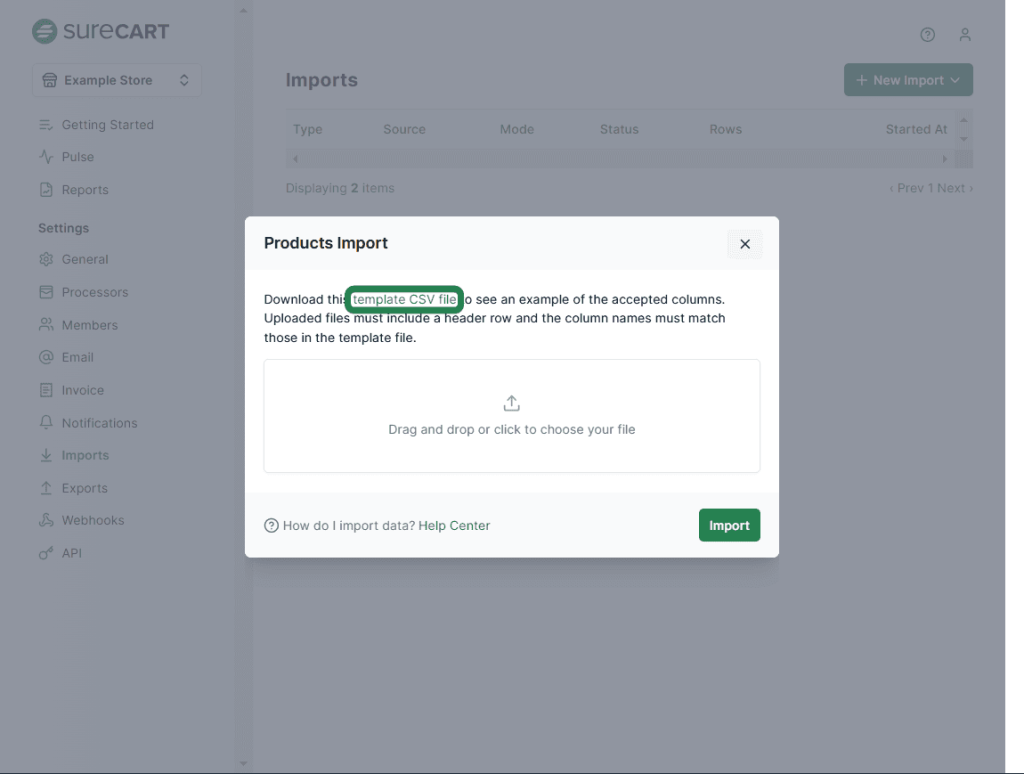The image size is (1024, 774).
Task: Open the help icon in top header
Action: tap(927, 35)
